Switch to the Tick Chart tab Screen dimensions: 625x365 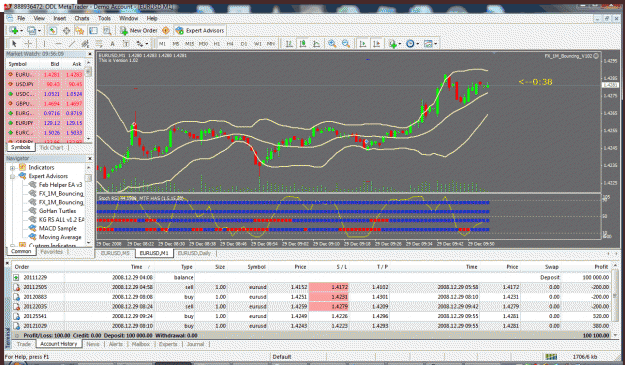[x=51, y=148]
